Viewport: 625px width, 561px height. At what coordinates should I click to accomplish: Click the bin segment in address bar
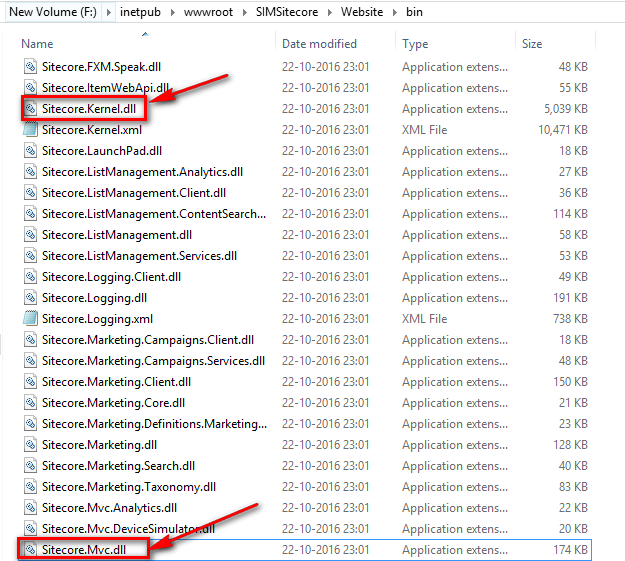pyautogui.click(x=415, y=12)
